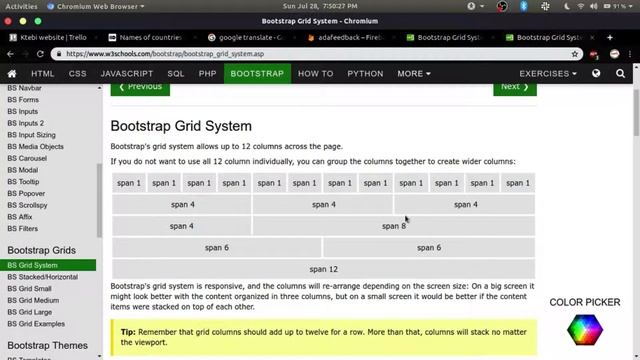
Task: Open BS Affix in sidebar
Action: click(20, 217)
